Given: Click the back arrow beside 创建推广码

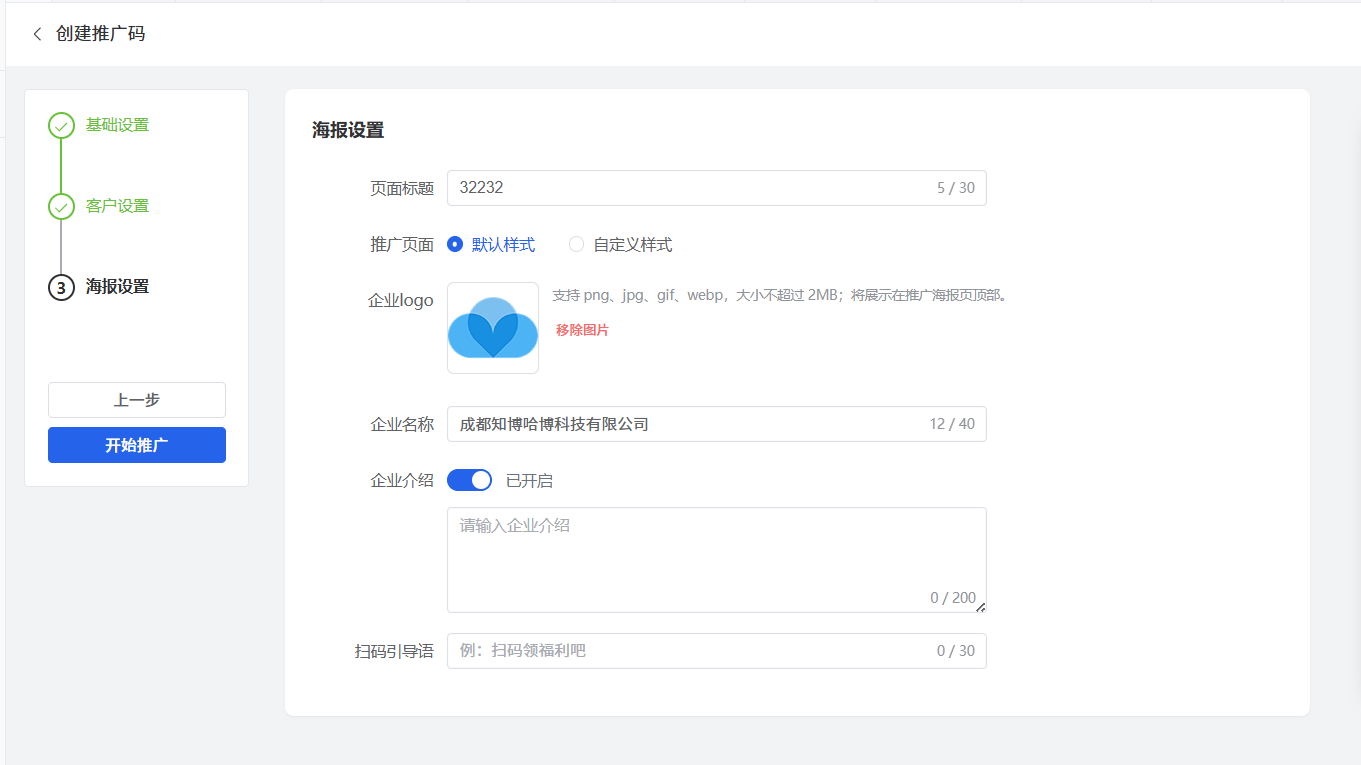Looking at the screenshot, I should pyautogui.click(x=37, y=34).
